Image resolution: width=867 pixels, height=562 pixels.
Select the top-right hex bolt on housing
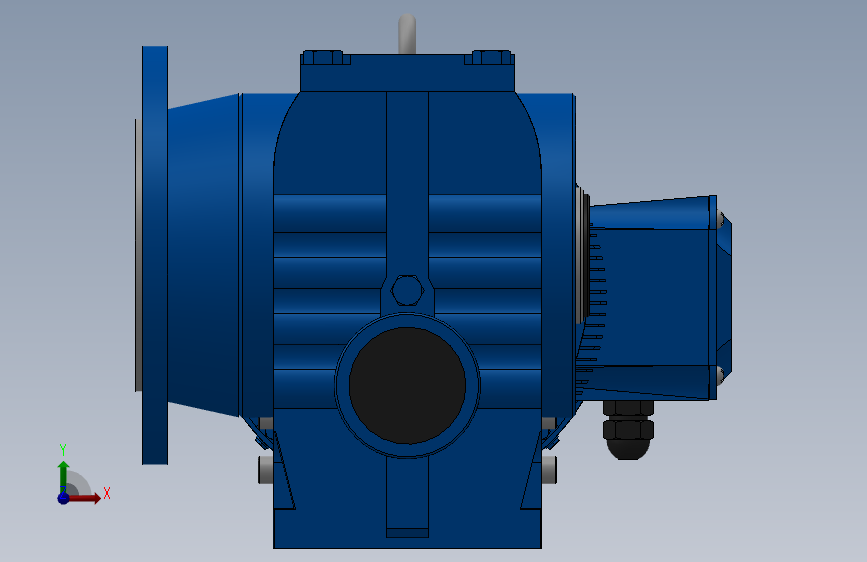tap(492, 57)
